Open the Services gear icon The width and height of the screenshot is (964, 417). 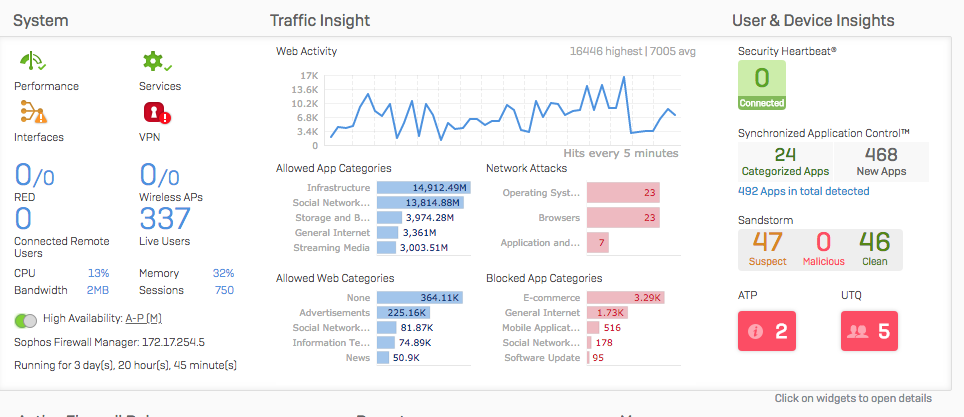pos(157,61)
